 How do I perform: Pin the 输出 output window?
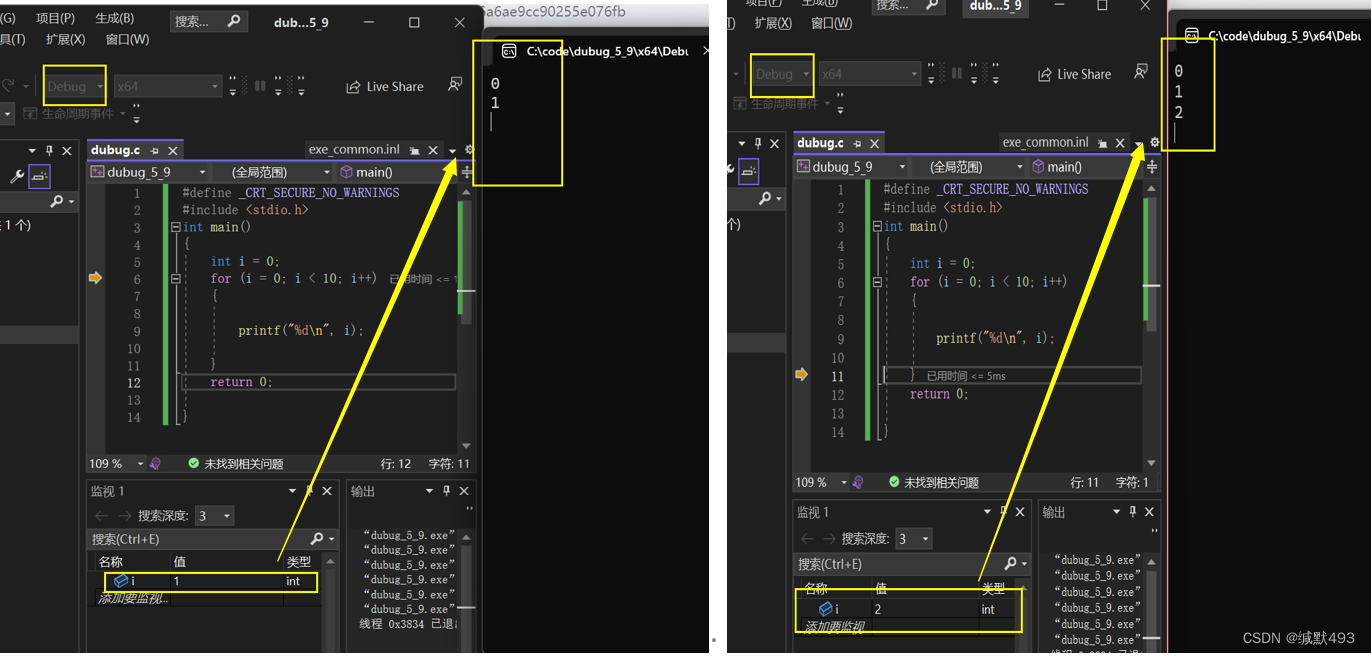pyautogui.click(x=446, y=490)
